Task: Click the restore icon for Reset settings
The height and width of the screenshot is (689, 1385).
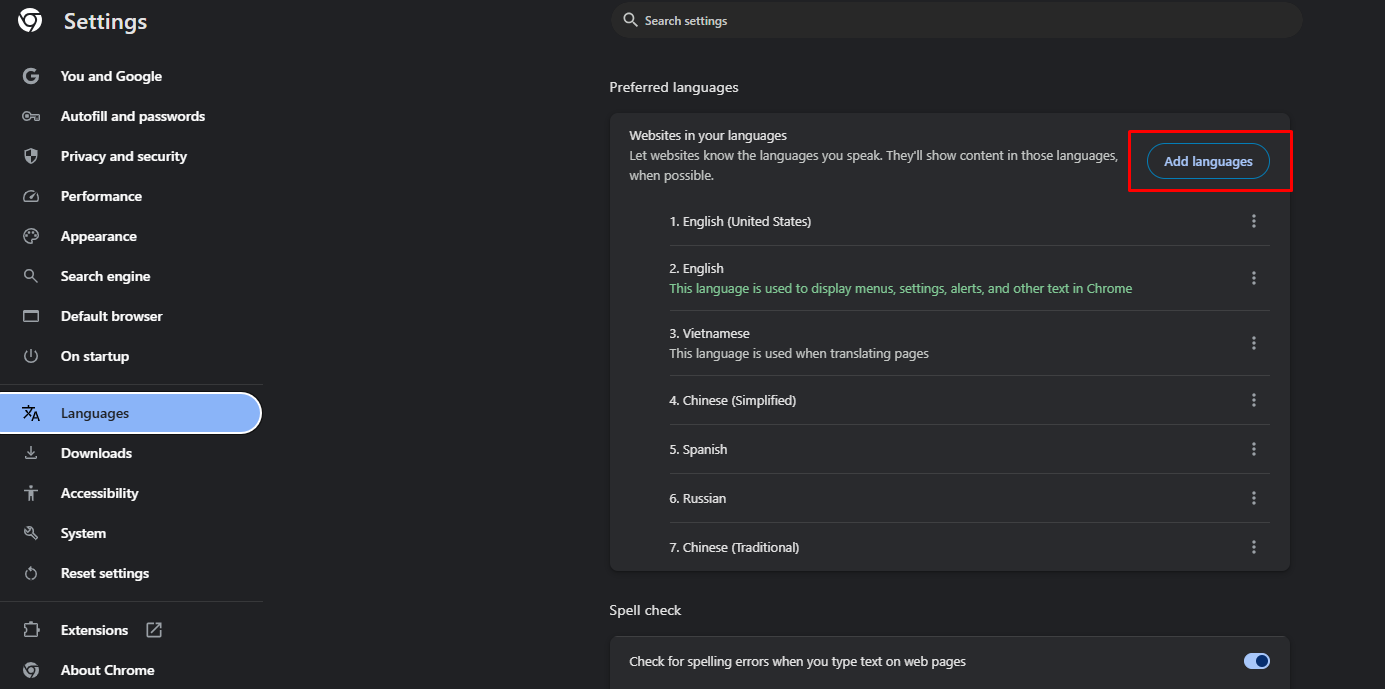Action: coord(31,573)
